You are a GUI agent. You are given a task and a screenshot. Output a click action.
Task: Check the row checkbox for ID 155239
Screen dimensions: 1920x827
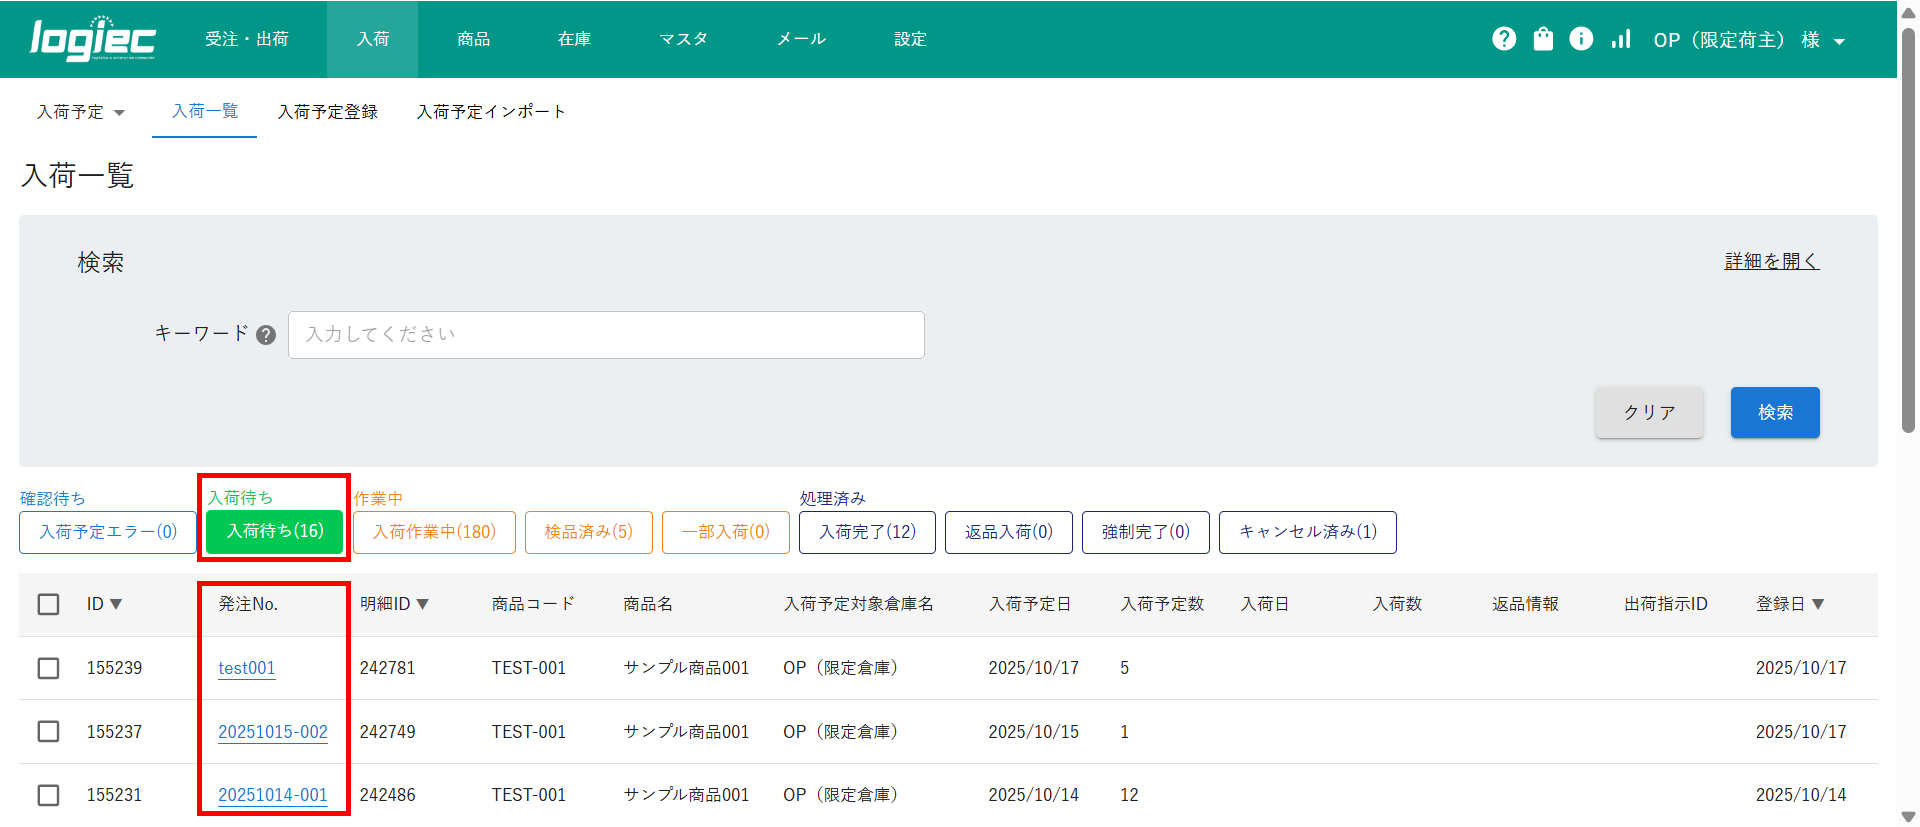(x=48, y=668)
